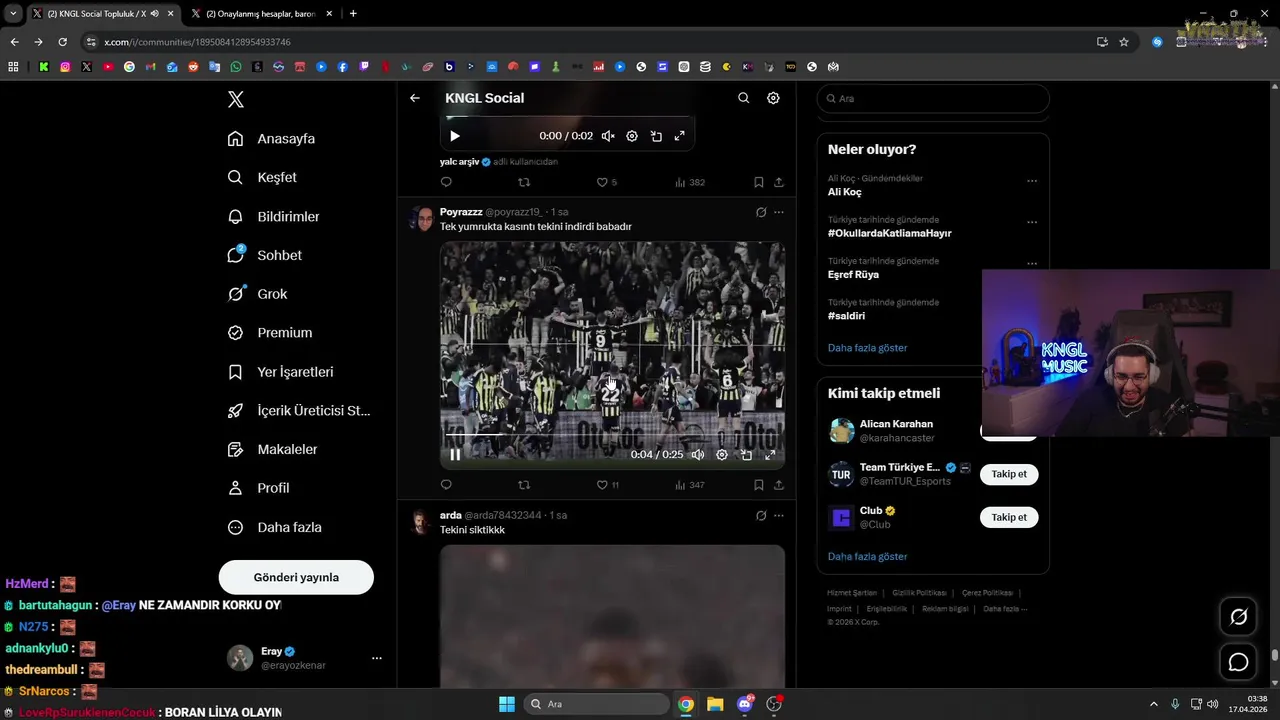The height and width of the screenshot is (720, 1280).
Task: Click Grok icon on arda post
Action: [761, 515]
